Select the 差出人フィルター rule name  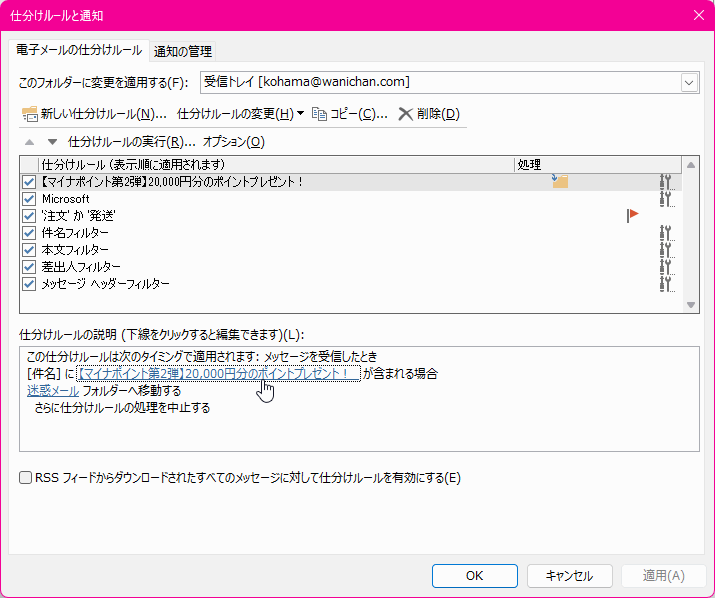81,267
